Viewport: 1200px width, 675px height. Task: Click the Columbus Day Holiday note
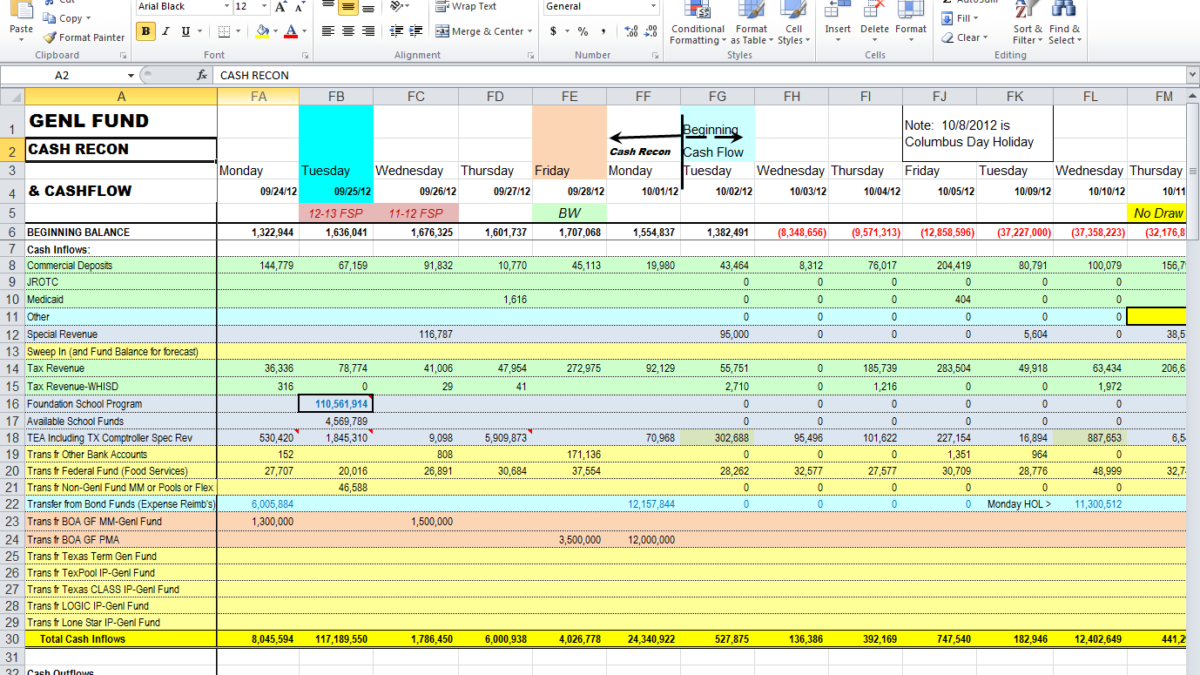pyautogui.click(x=978, y=134)
